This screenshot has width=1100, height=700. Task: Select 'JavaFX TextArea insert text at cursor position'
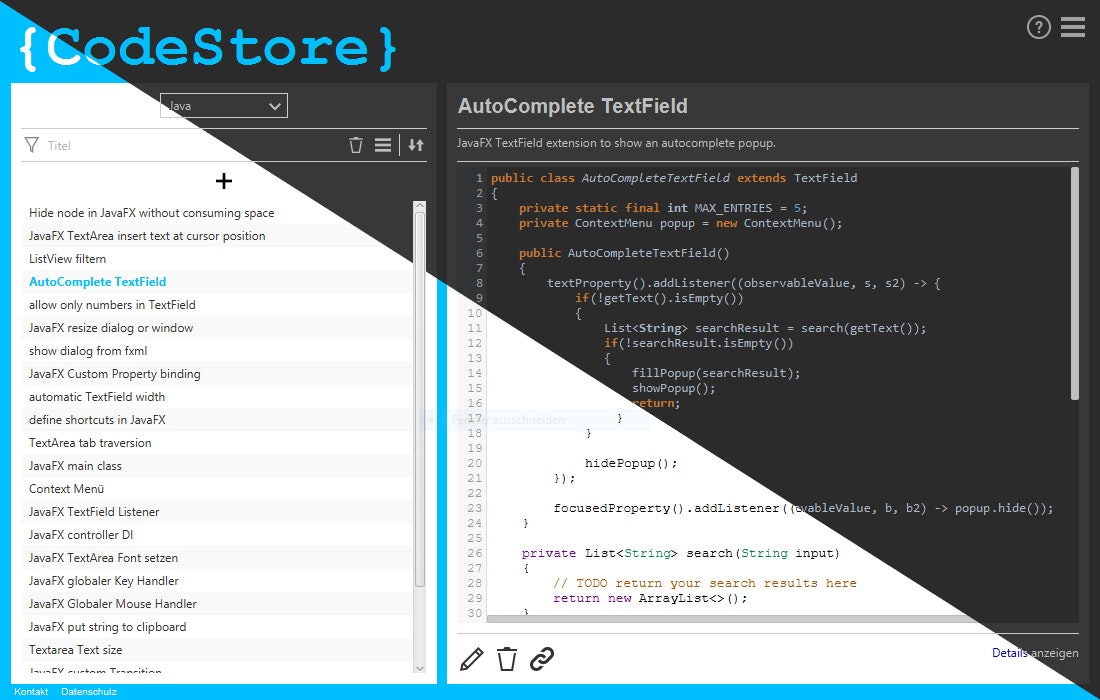coord(217,236)
